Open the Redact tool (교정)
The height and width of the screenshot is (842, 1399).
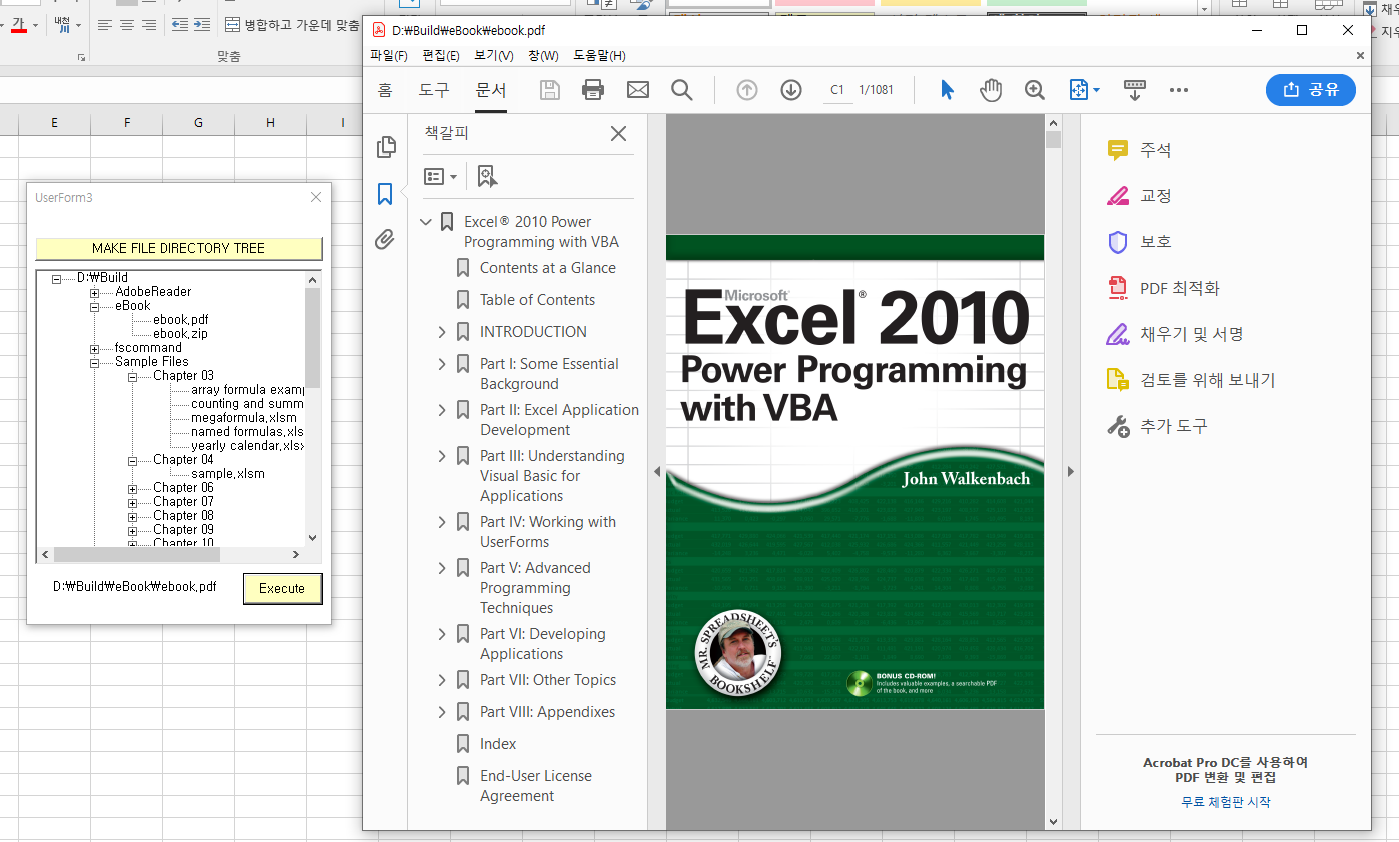[1139, 196]
